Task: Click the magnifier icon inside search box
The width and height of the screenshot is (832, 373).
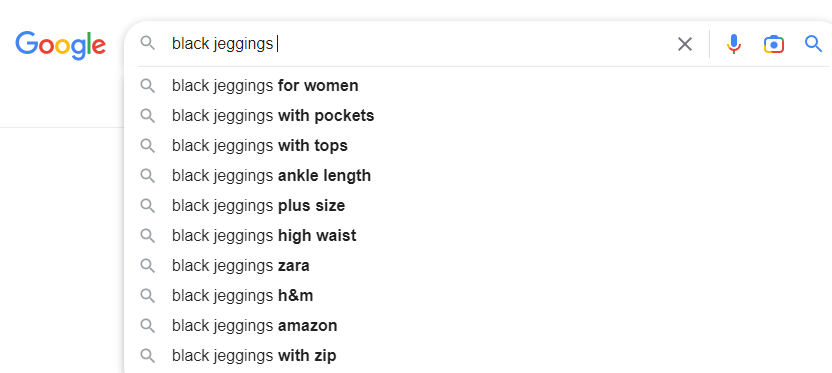Action: 148,44
